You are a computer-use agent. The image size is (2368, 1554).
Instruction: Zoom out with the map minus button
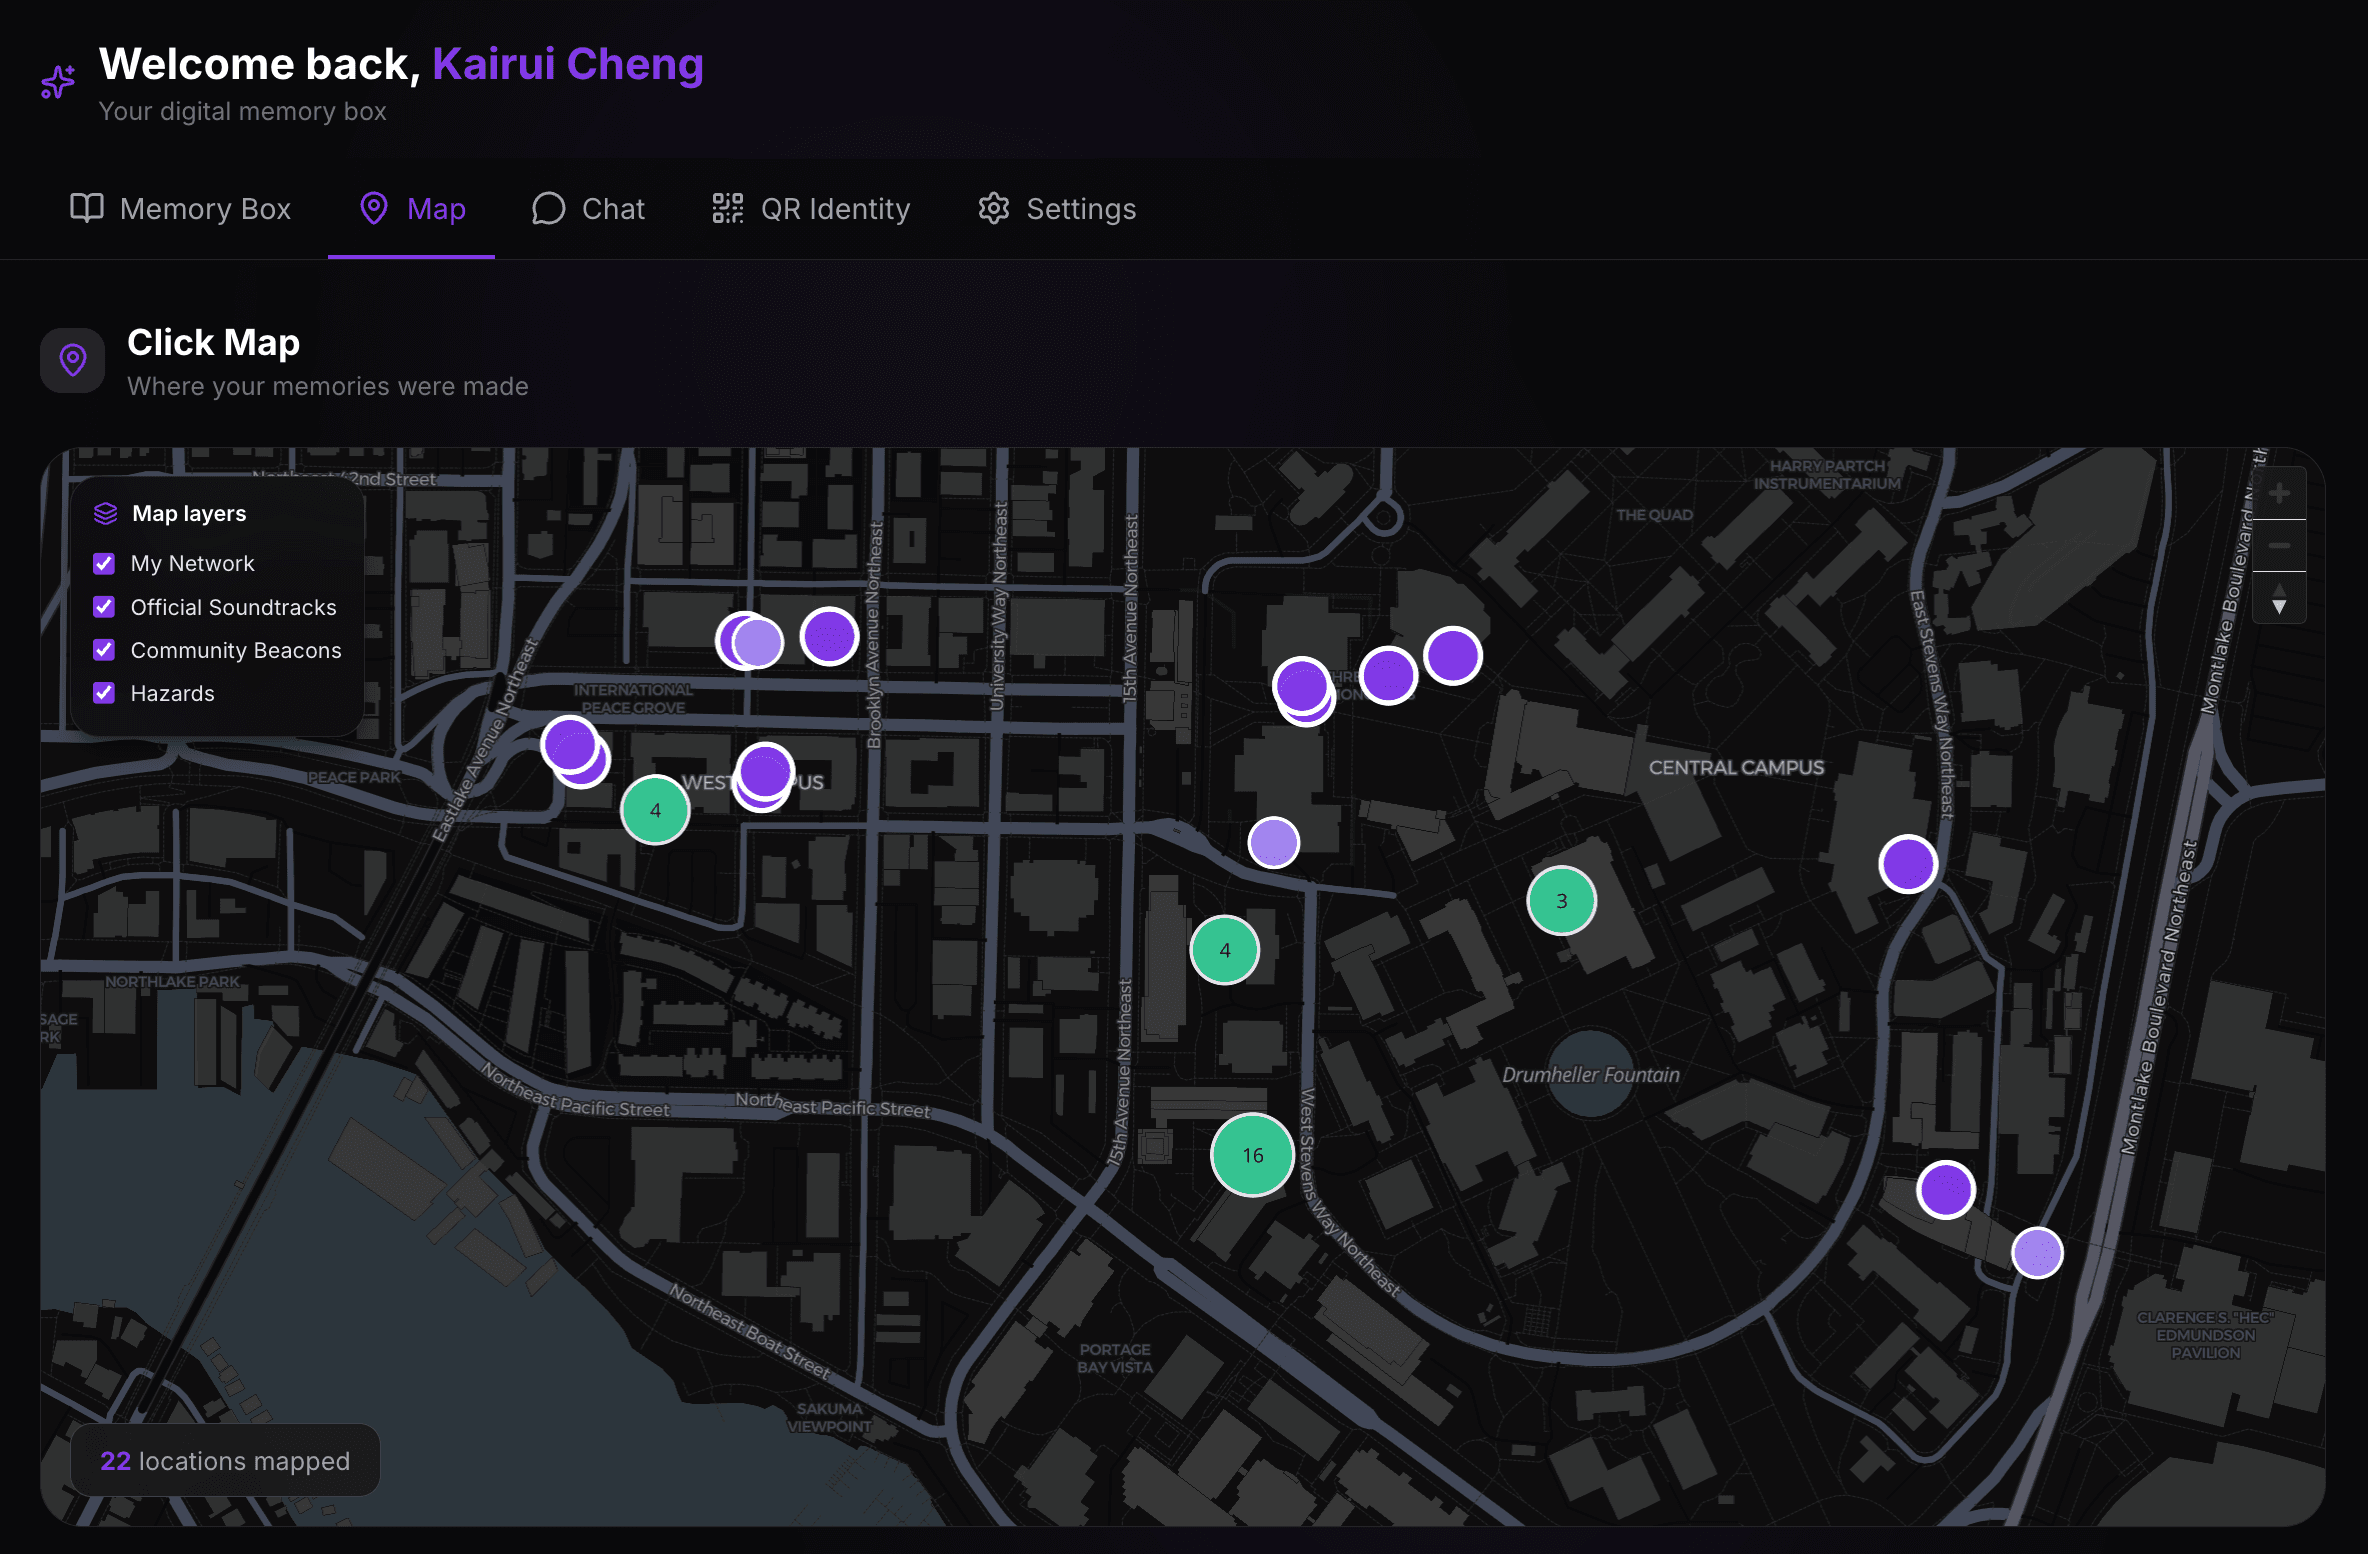tap(2279, 546)
